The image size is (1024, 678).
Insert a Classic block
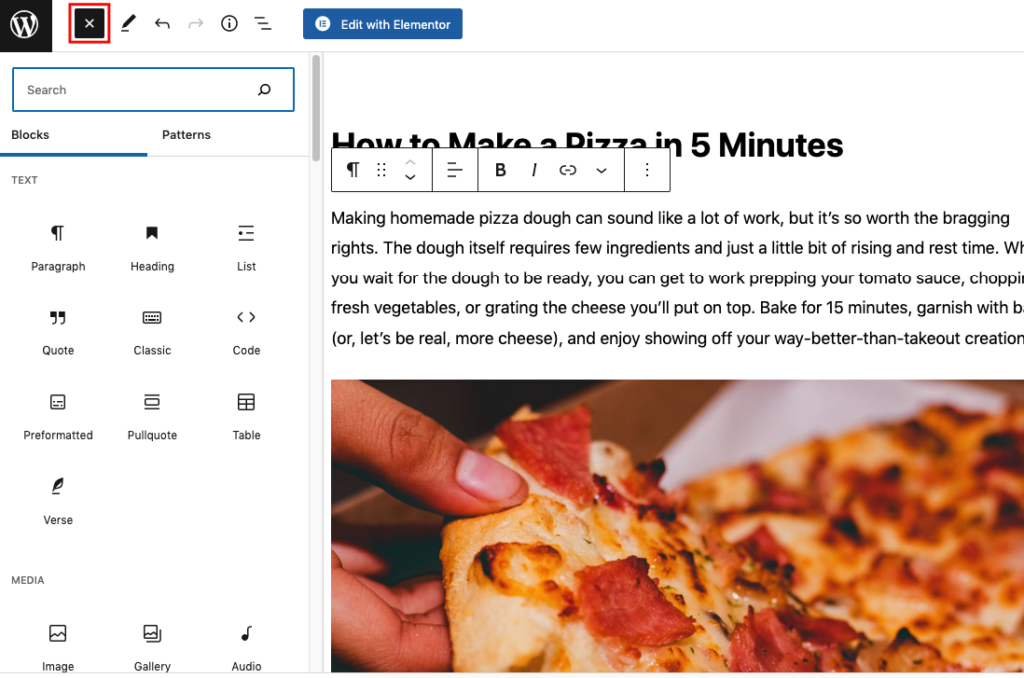(152, 332)
